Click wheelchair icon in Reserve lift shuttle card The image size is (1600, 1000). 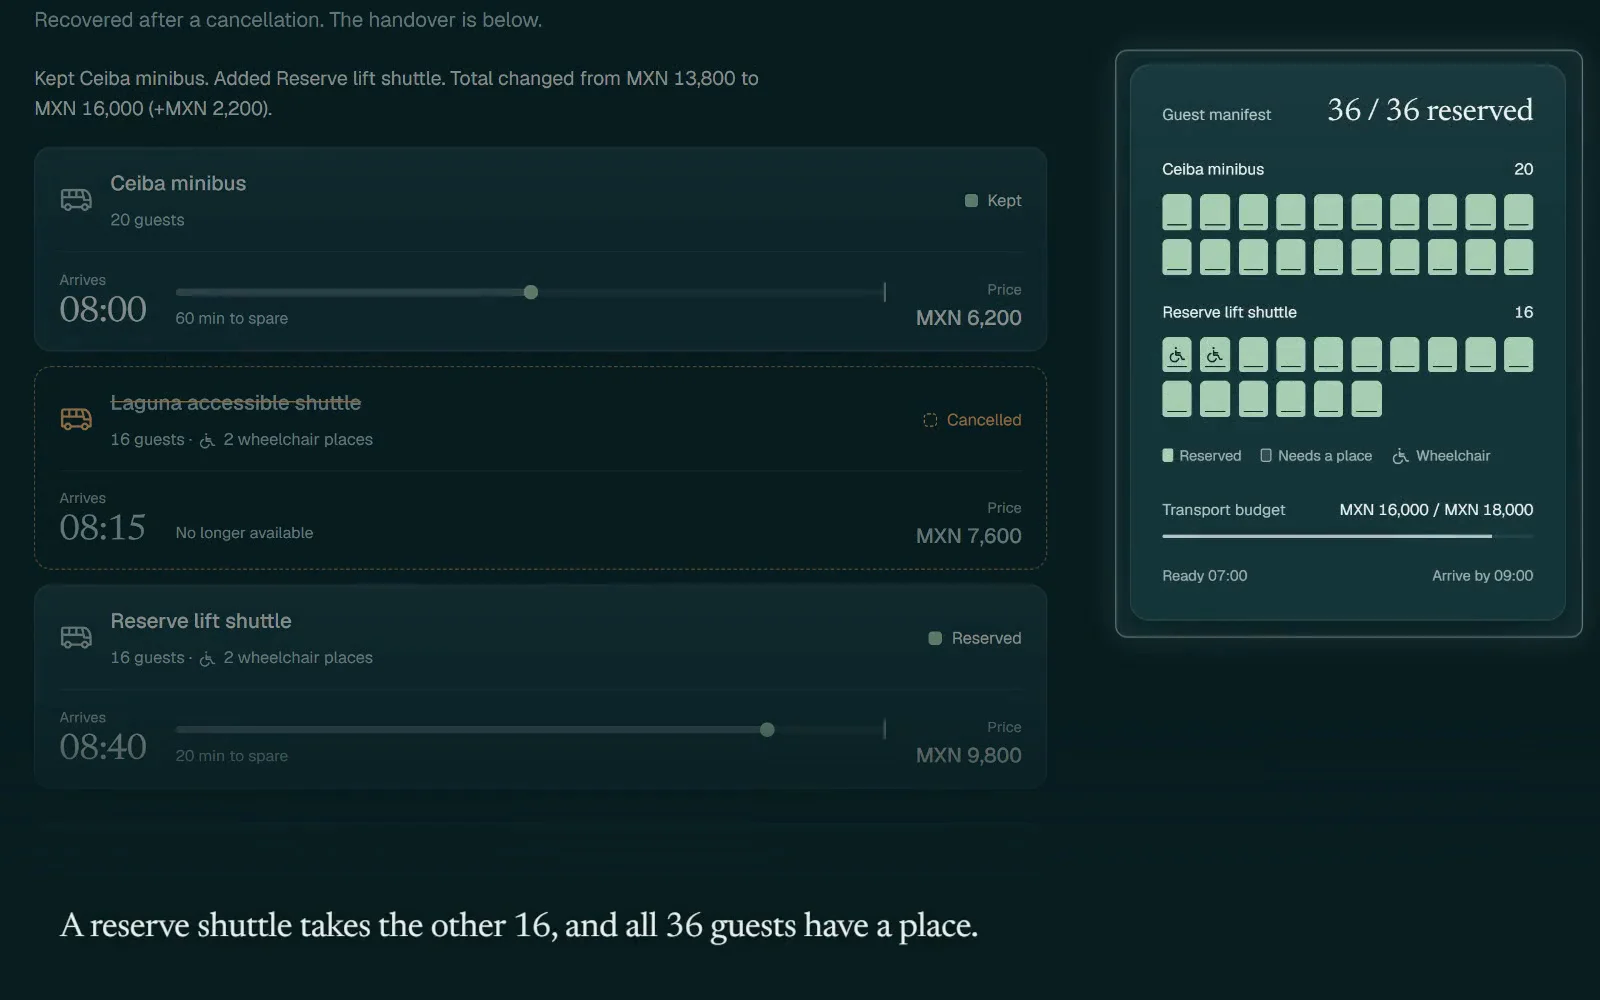(207, 658)
